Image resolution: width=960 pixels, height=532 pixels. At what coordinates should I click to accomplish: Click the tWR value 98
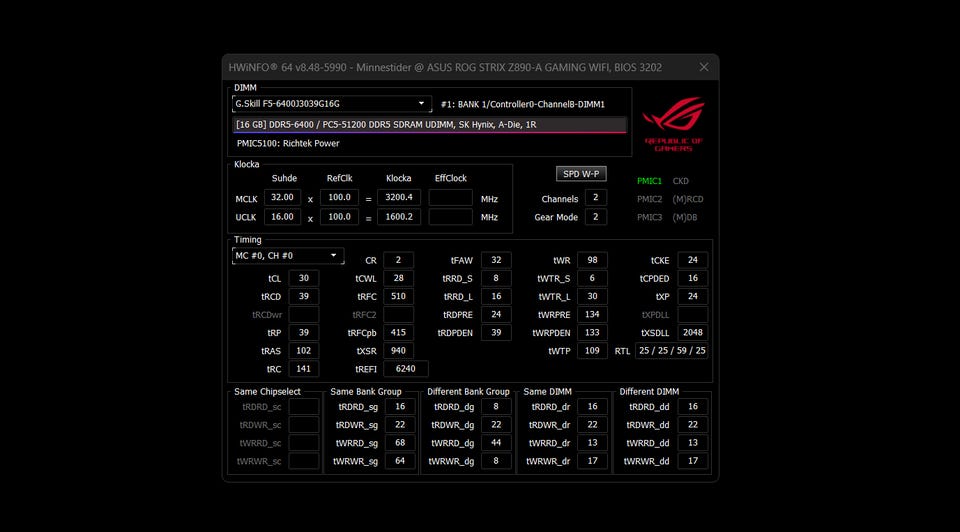tap(592, 260)
